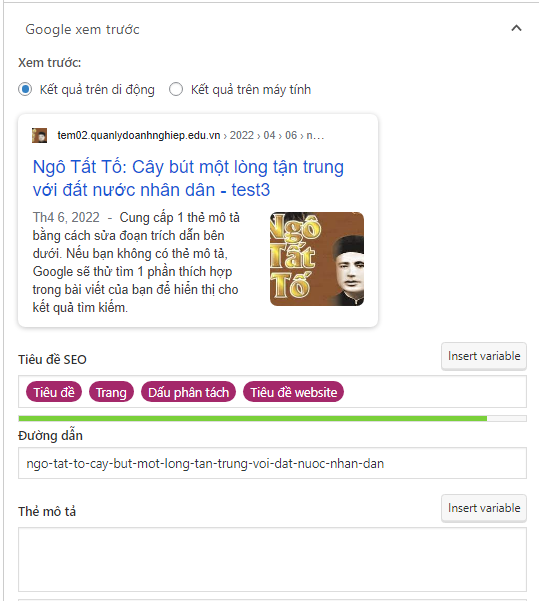Click the green SEO title length bar
Viewport: 539px width, 601px height.
(x=253, y=419)
